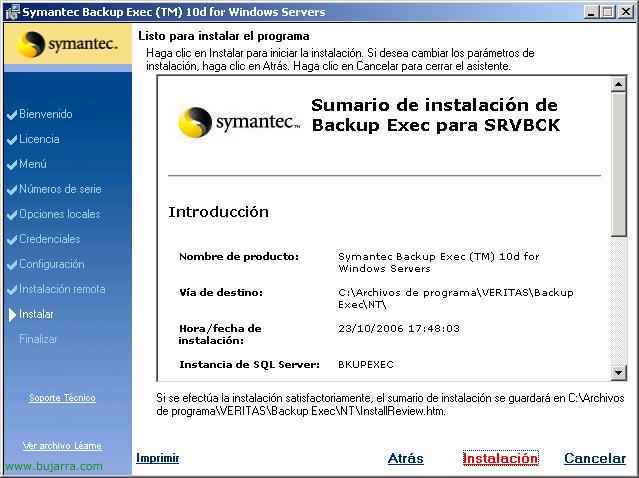639x478 pixels.
Task: Click the installer icon in the title bar
Action: [x=11, y=11]
